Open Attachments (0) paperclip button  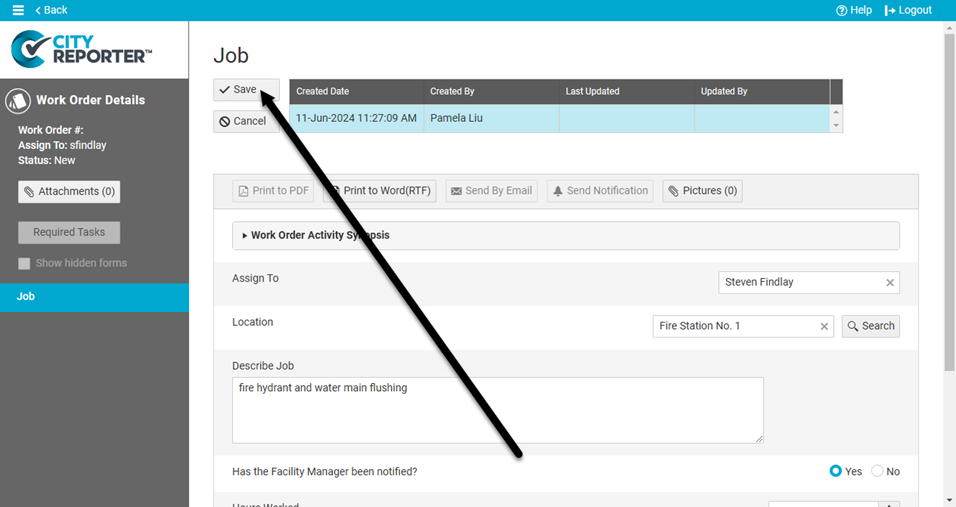click(69, 192)
